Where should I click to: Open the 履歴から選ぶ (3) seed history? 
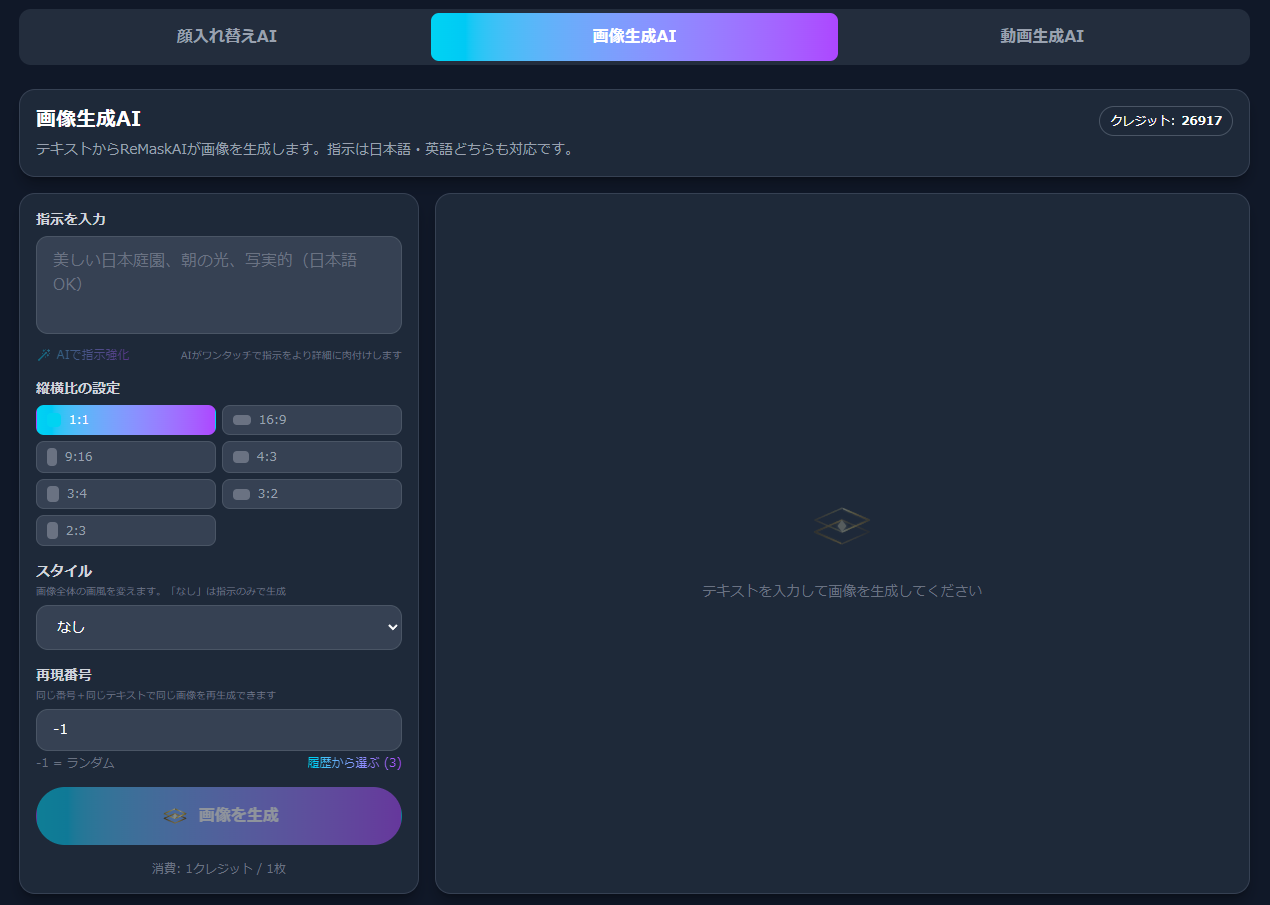pos(354,763)
